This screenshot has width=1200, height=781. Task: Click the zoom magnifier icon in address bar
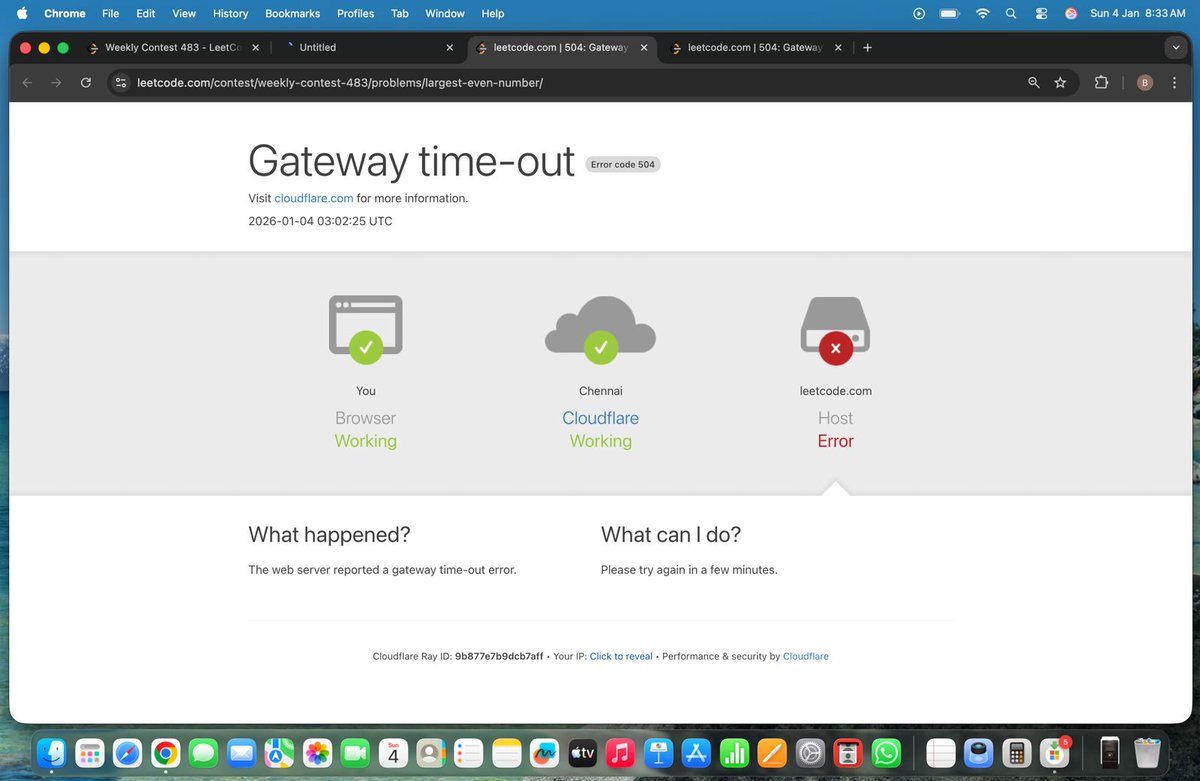click(1034, 83)
